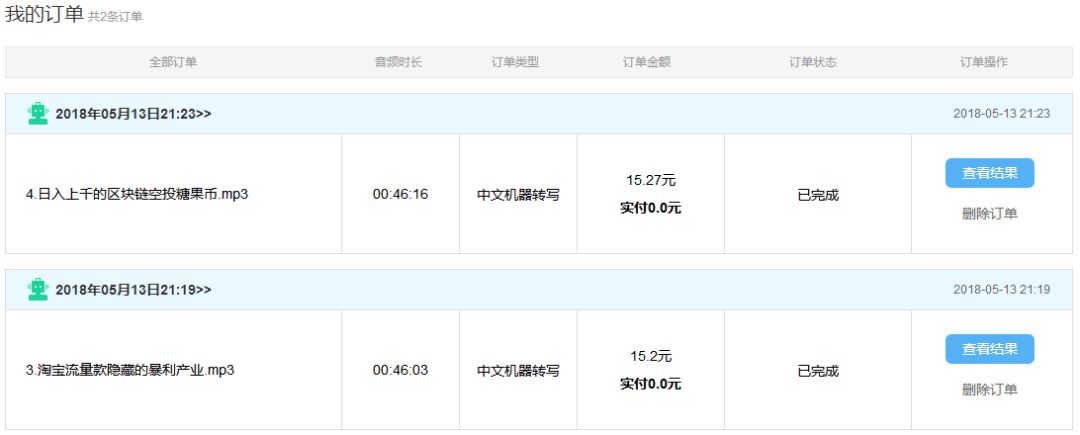This screenshot has width=1080, height=435.
Task: Click timestamp 2018-05-13 21:23
Action: click(x=1001, y=114)
